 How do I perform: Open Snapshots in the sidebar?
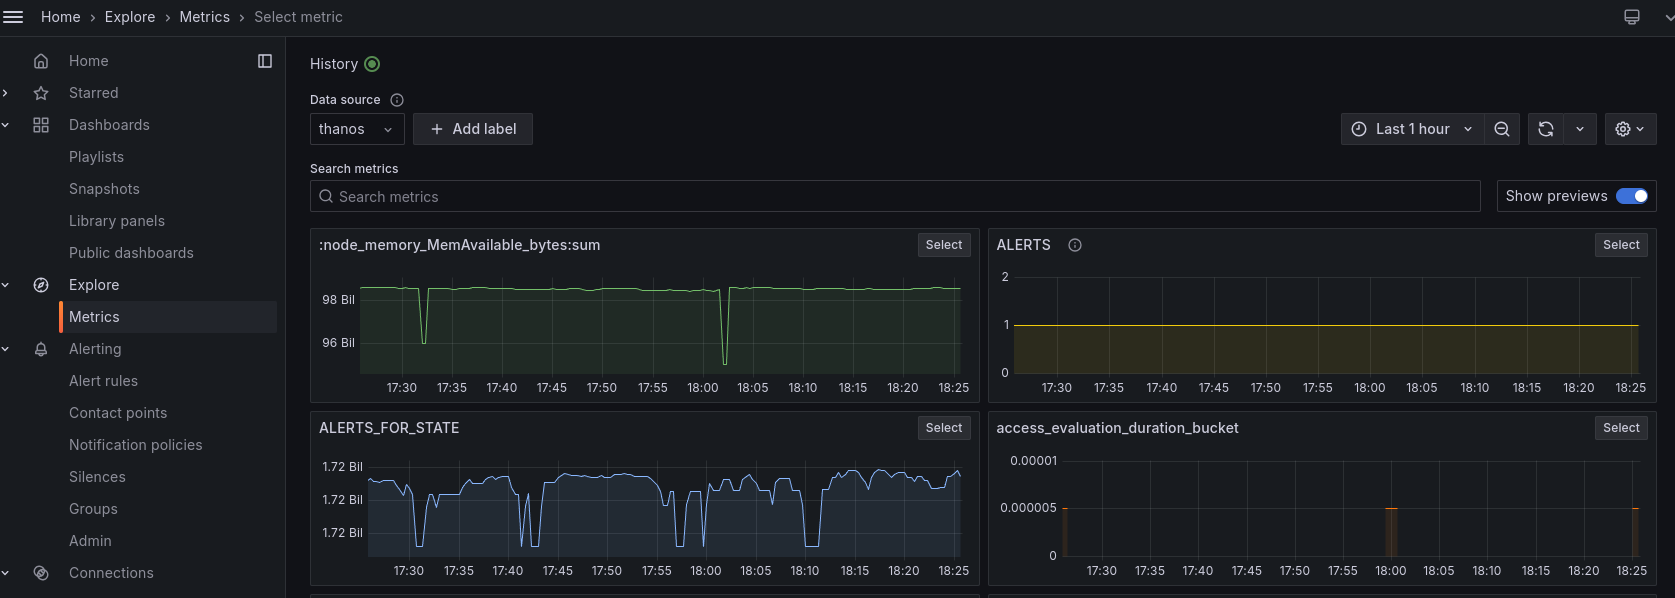(104, 189)
